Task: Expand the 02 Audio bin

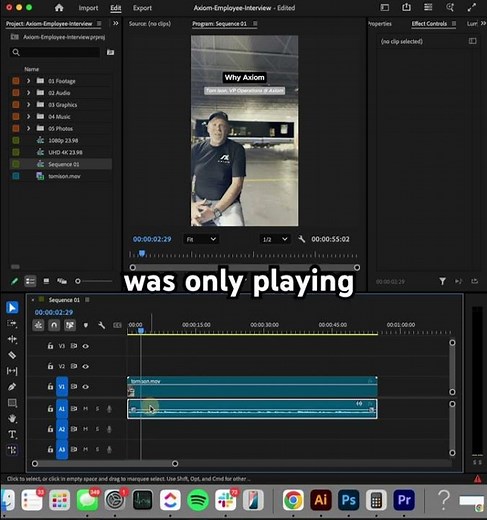Action: coord(28,93)
